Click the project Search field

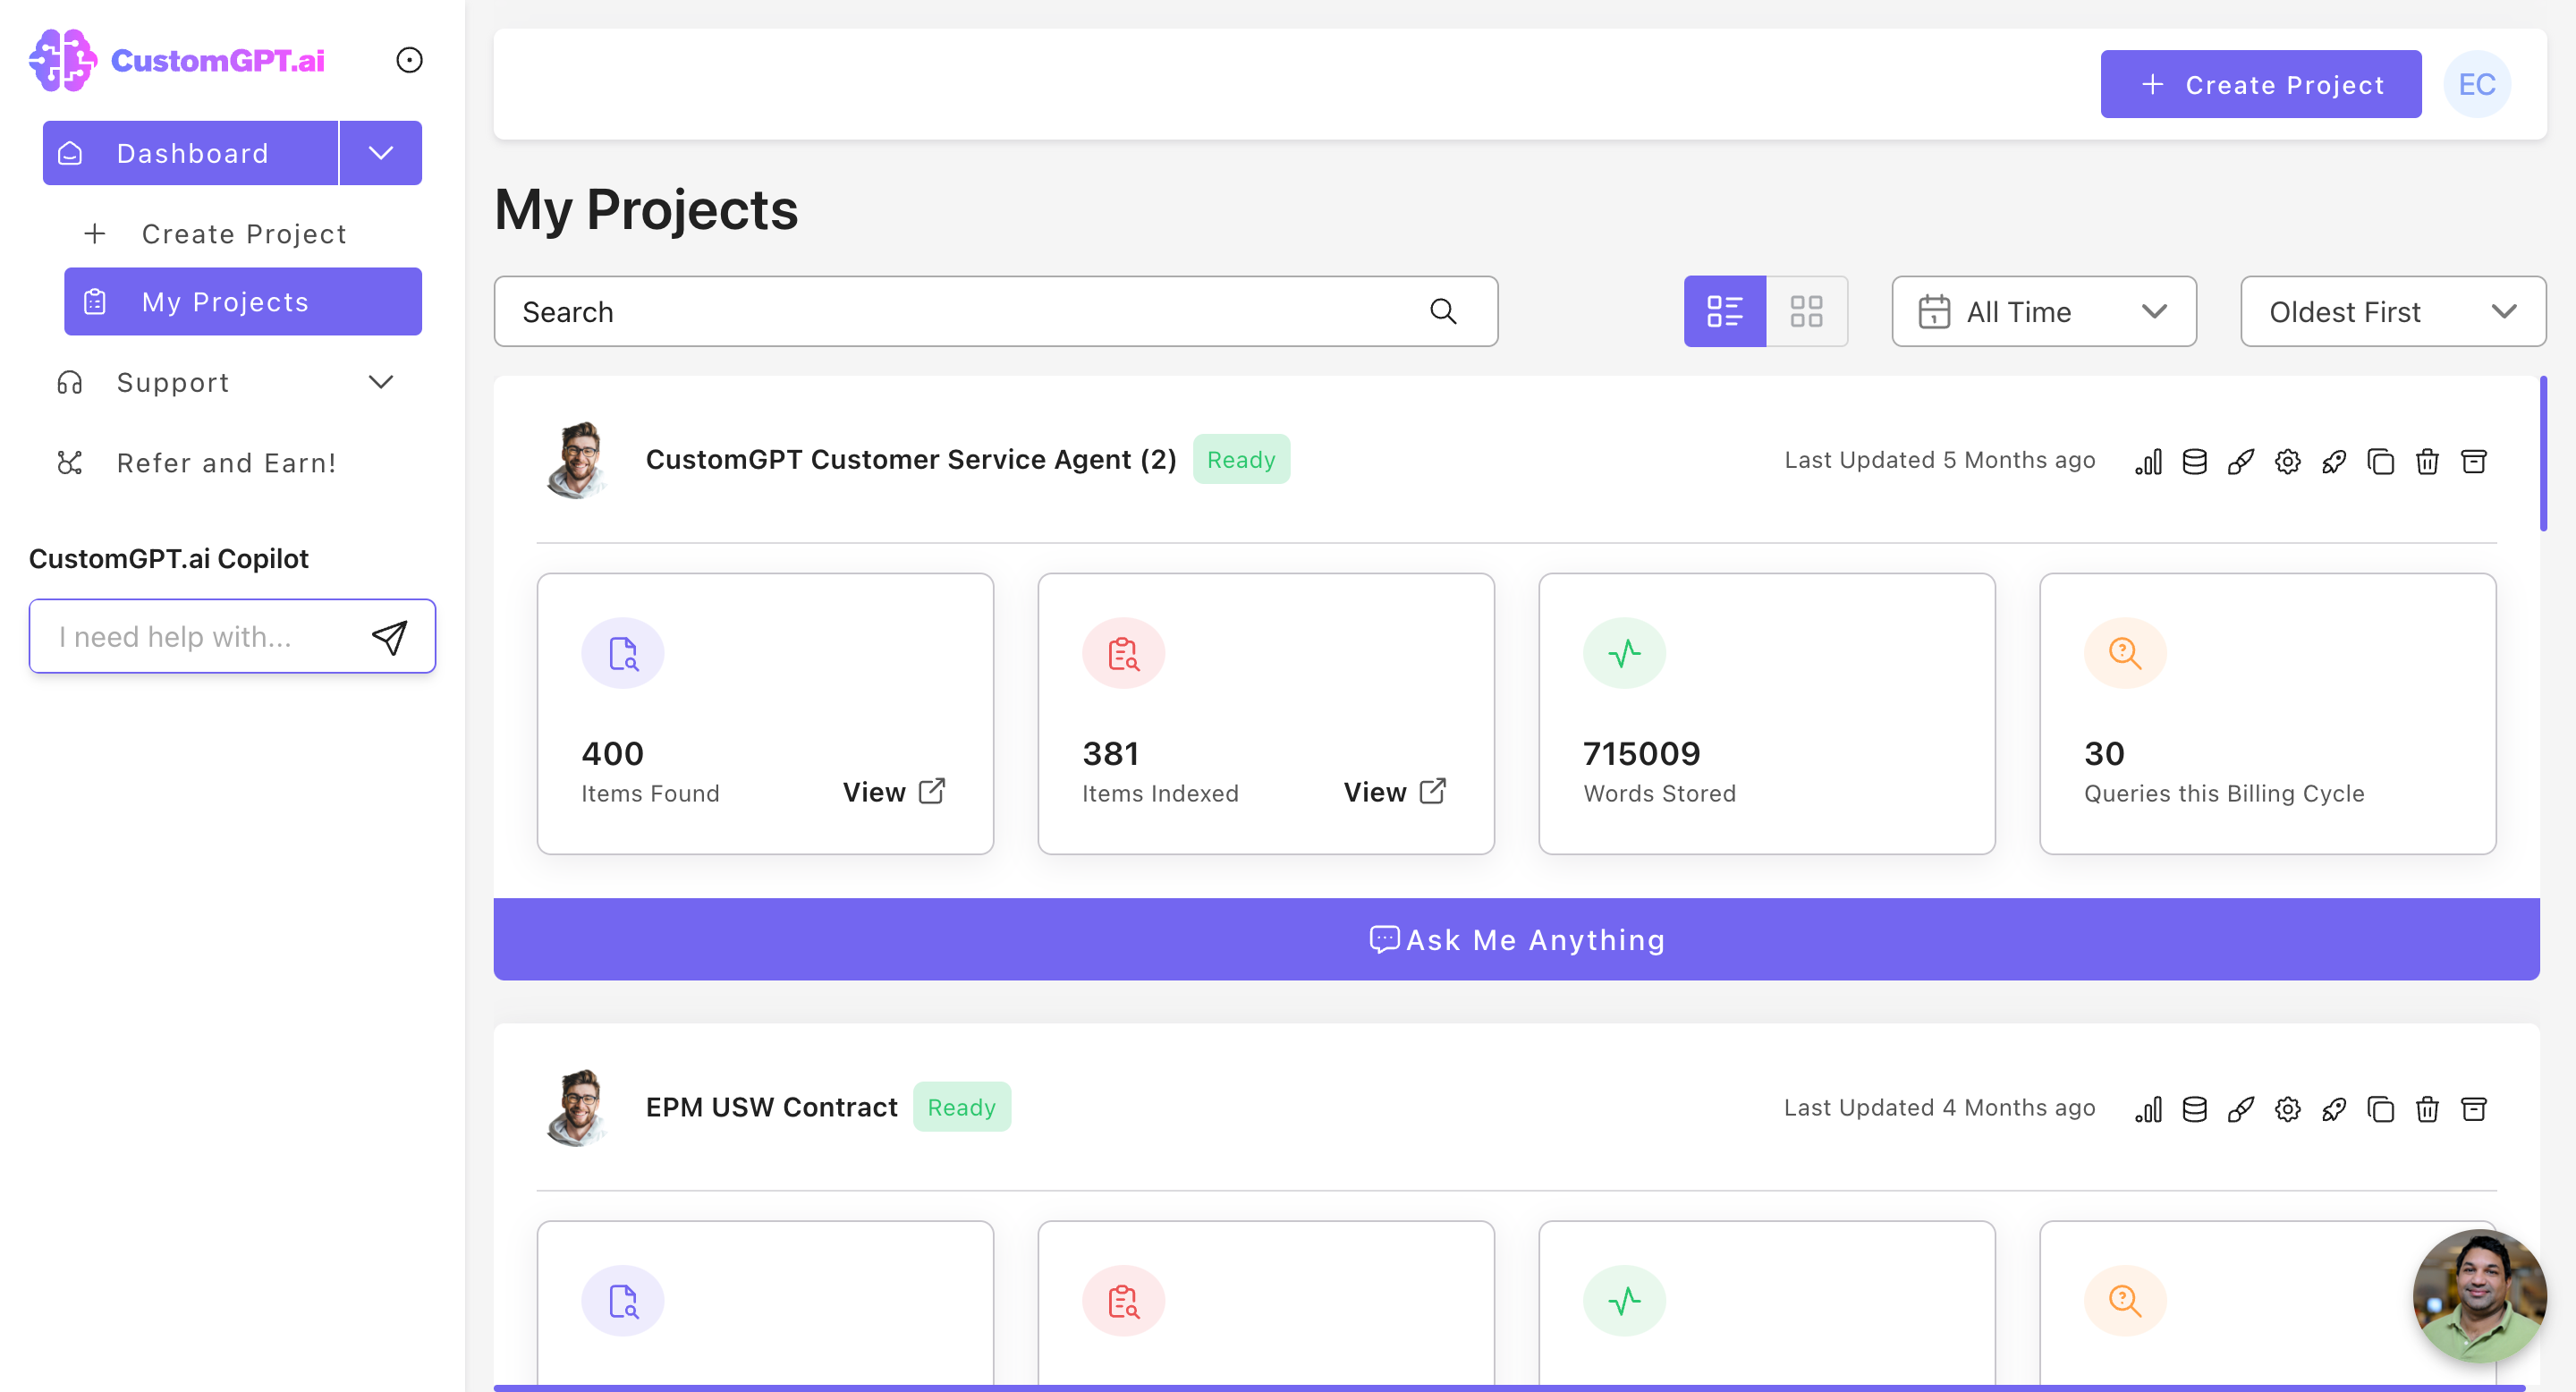coord(970,312)
